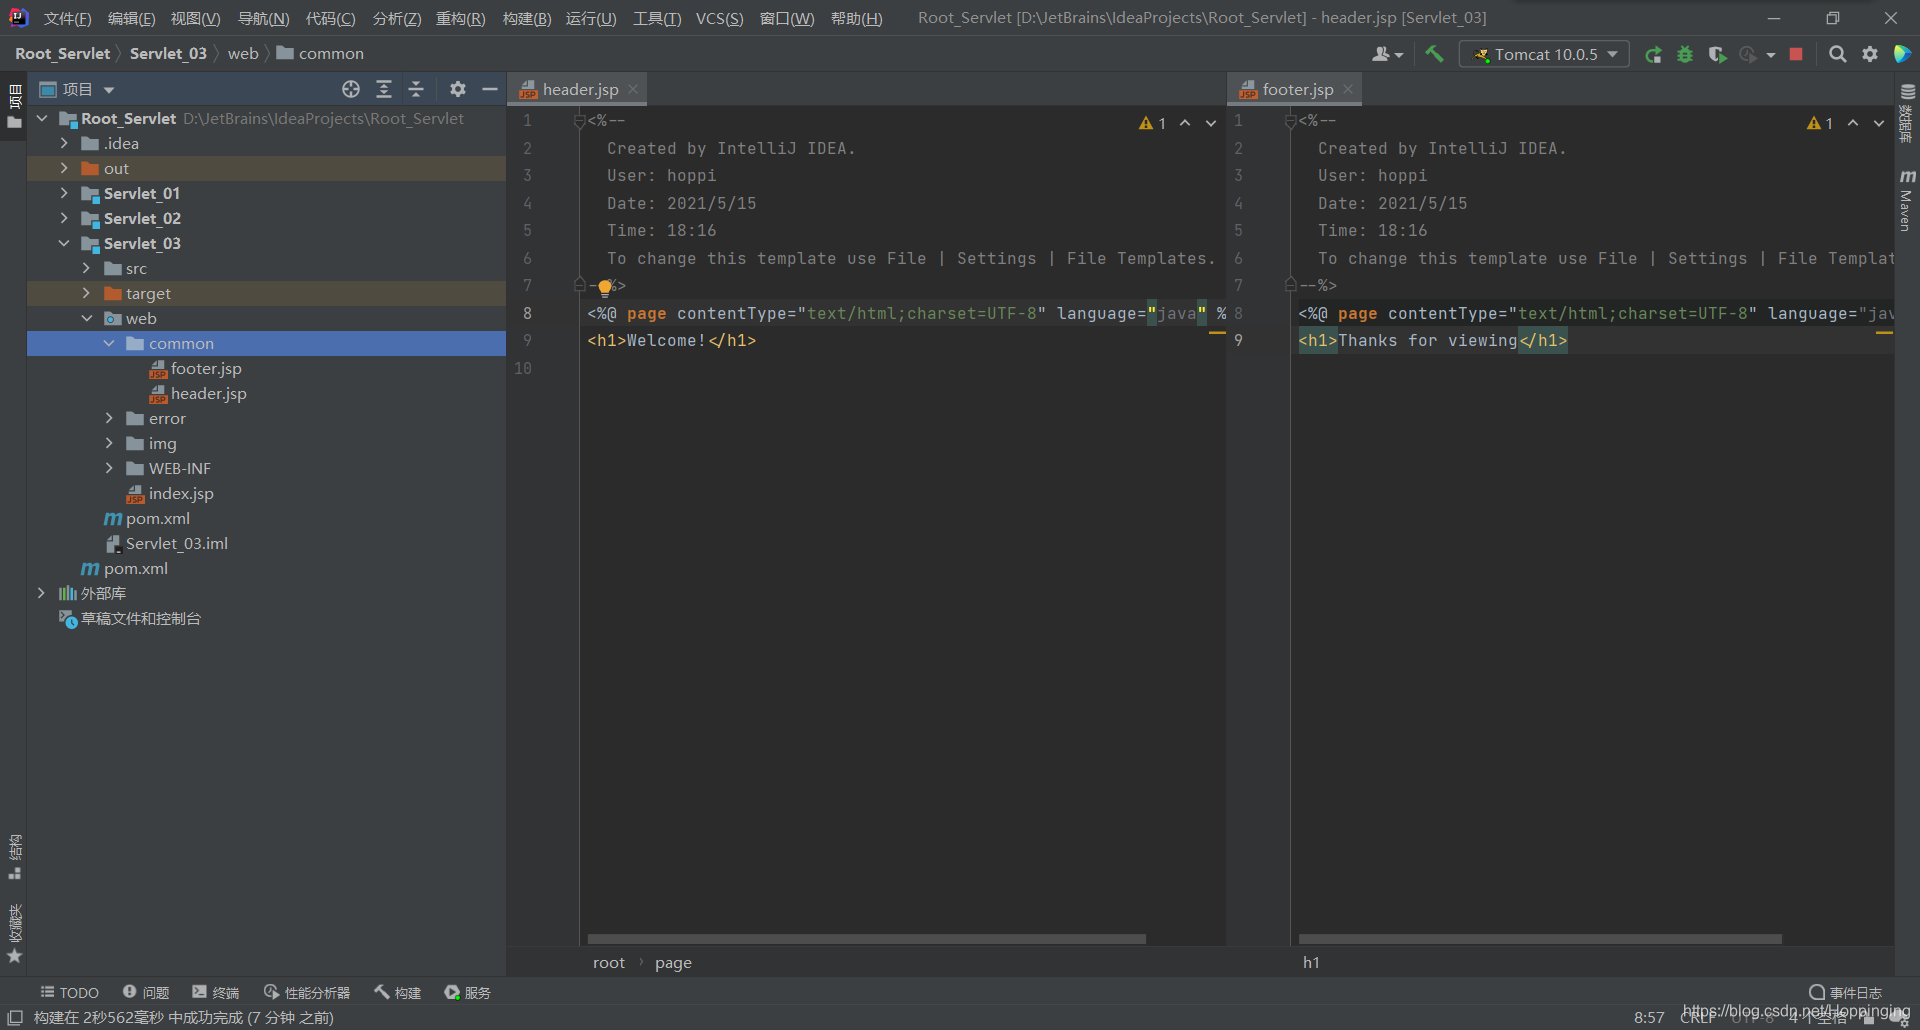Viewport: 1920px width, 1030px height.
Task: Click the Run with Coverage icon
Action: [1717, 54]
